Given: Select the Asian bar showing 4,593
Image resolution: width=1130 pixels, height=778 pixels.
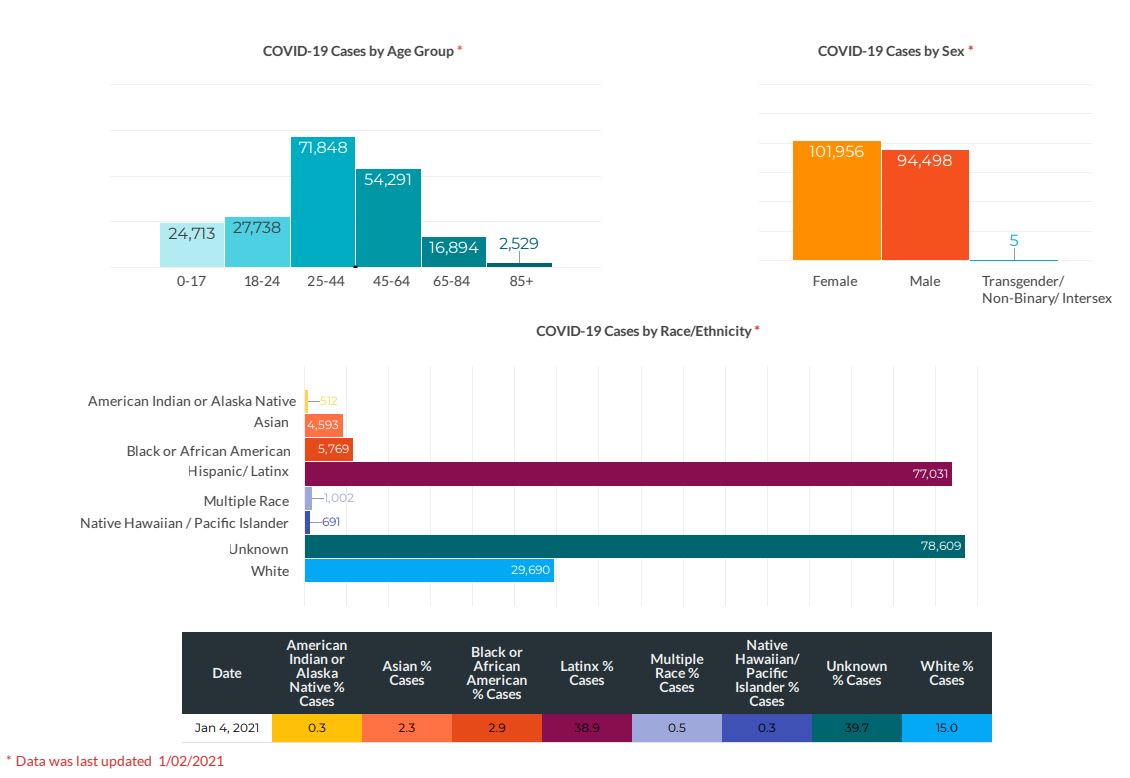Looking at the screenshot, I should click(x=323, y=425).
